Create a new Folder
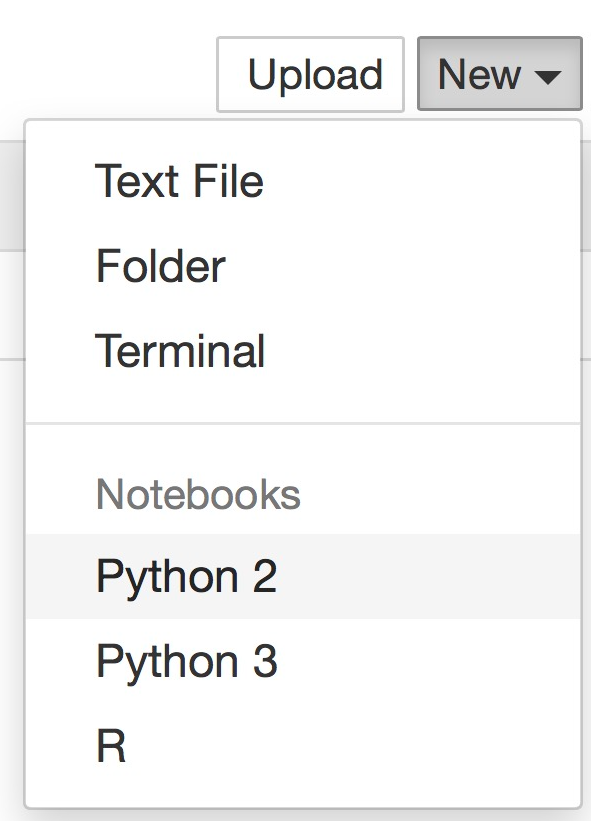 (303, 266)
